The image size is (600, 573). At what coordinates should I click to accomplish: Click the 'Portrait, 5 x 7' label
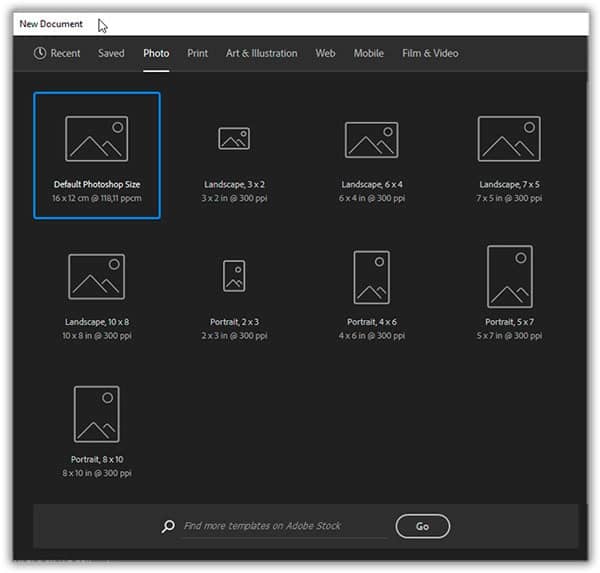[509, 322]
